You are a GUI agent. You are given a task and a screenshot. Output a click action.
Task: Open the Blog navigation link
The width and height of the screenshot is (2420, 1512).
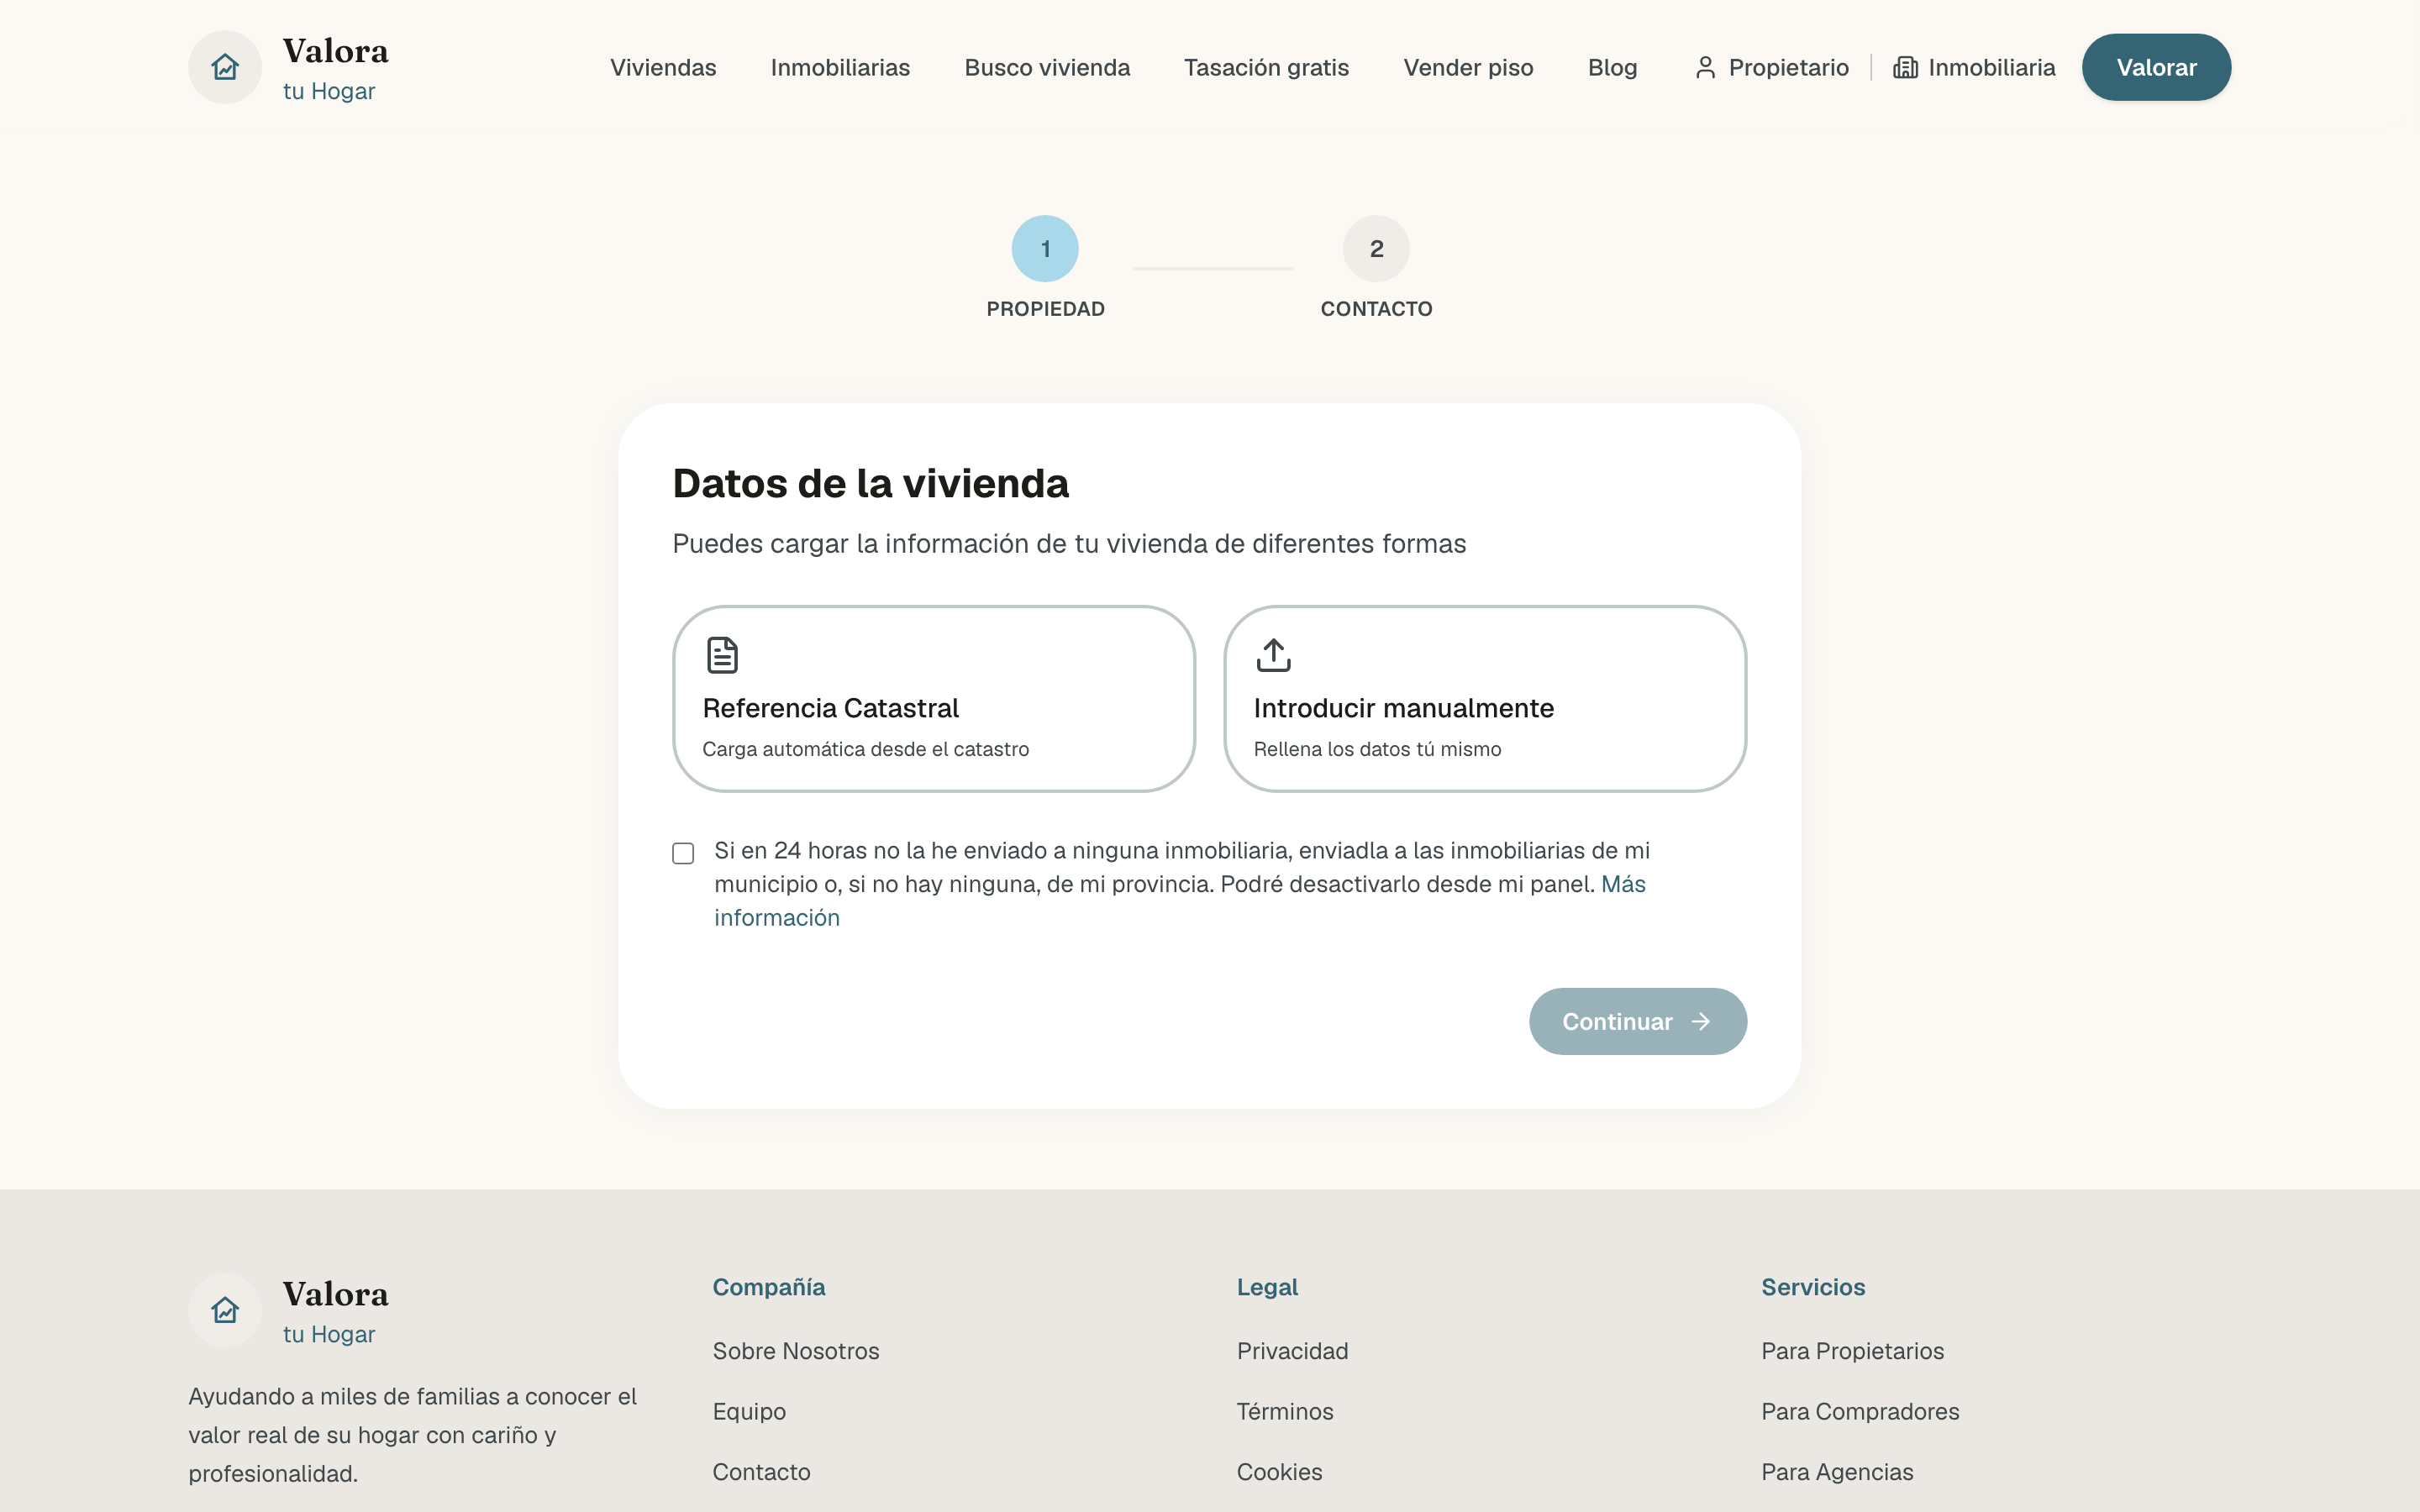(x=1612, y=67)
